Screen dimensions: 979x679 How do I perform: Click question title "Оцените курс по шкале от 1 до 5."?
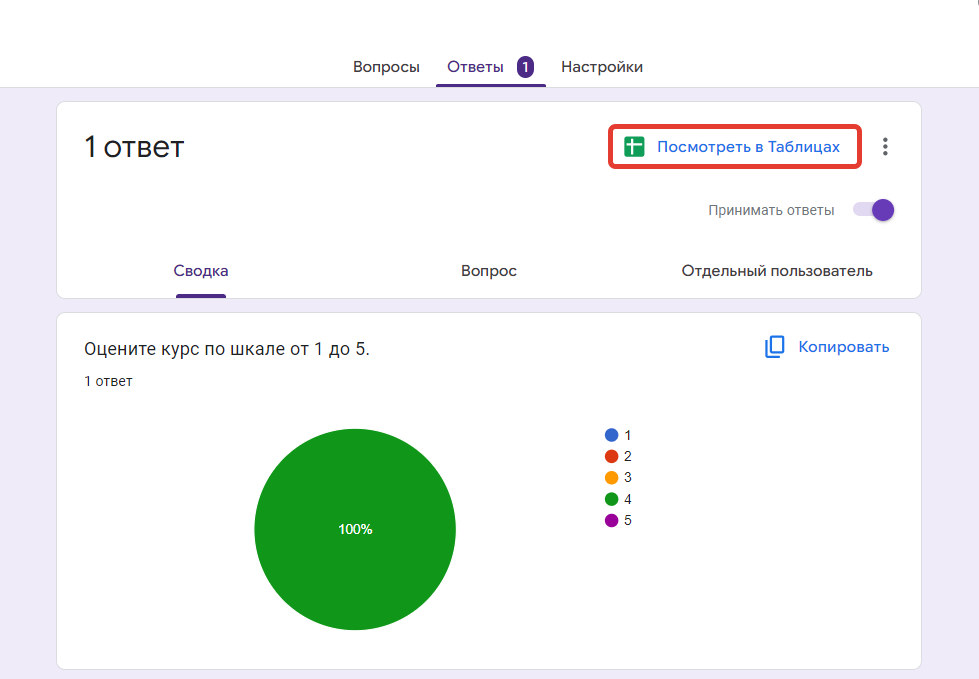[227, 349]
